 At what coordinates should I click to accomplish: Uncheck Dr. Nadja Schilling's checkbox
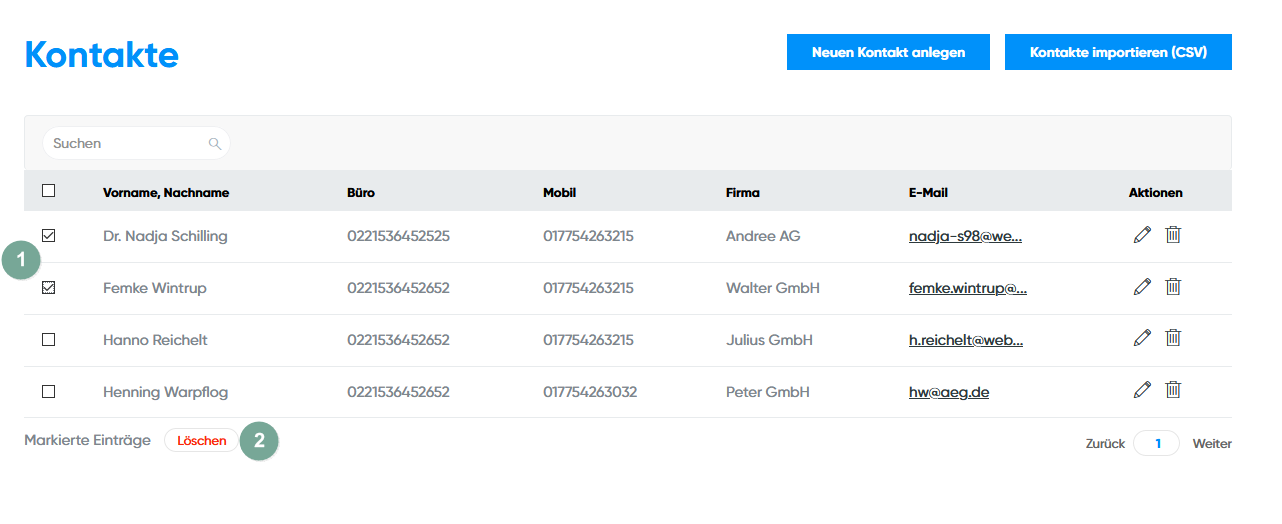(x=49, y=236)
